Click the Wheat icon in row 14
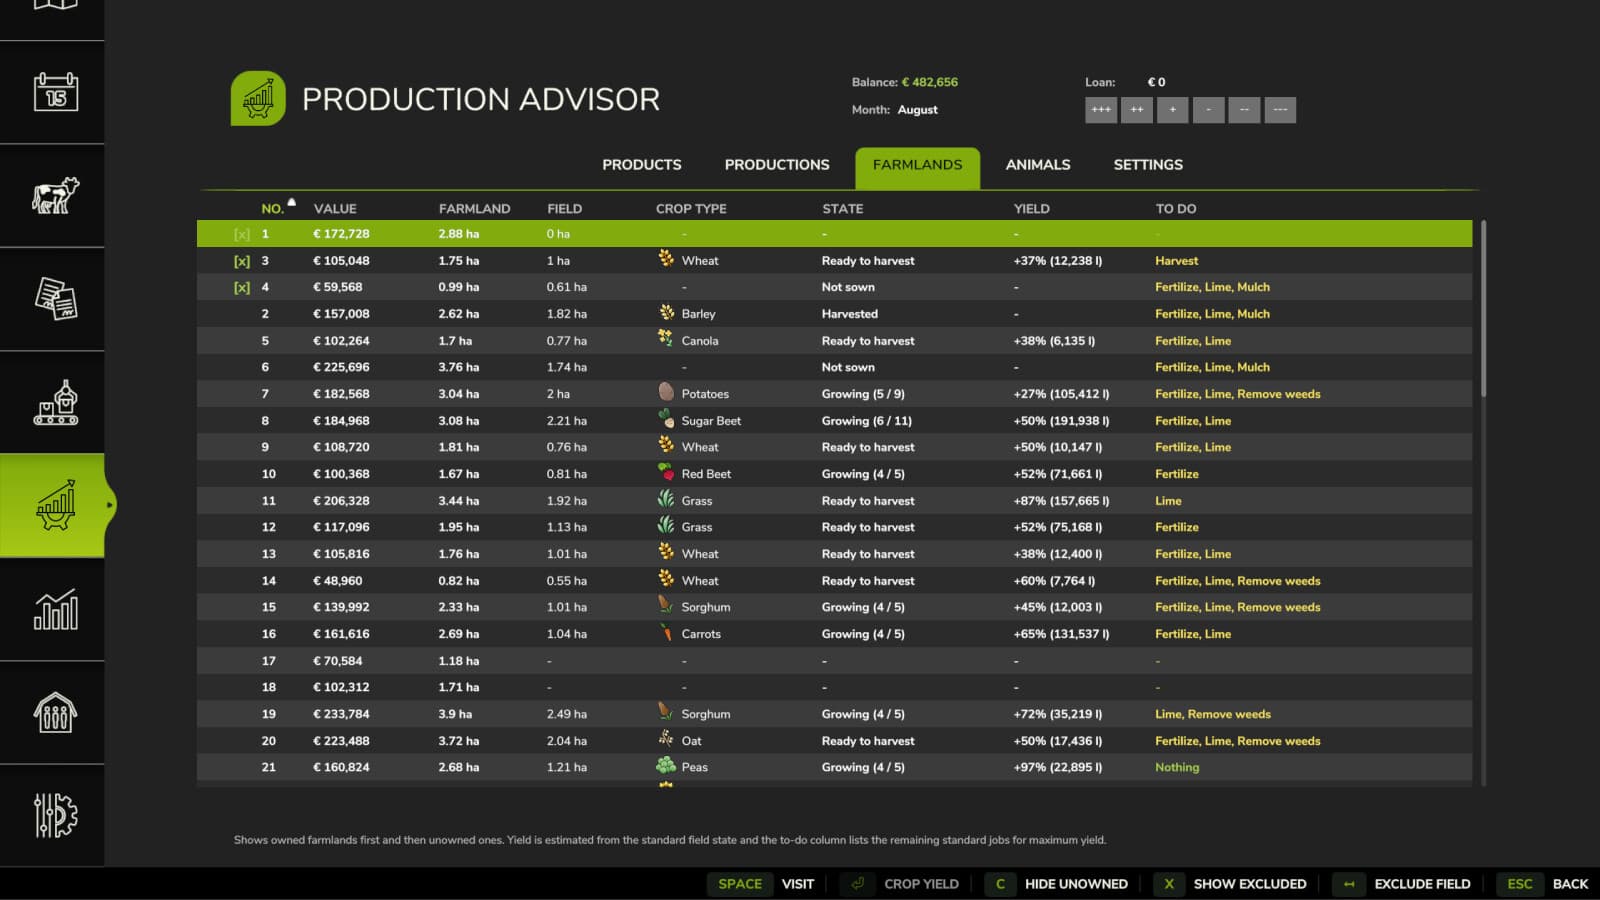 pos(666,579)
